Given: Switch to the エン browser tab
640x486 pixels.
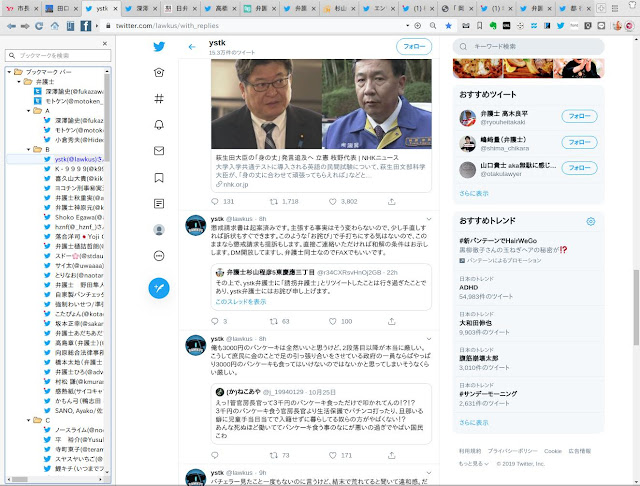Looking at the screenshot, I should 378,8.
